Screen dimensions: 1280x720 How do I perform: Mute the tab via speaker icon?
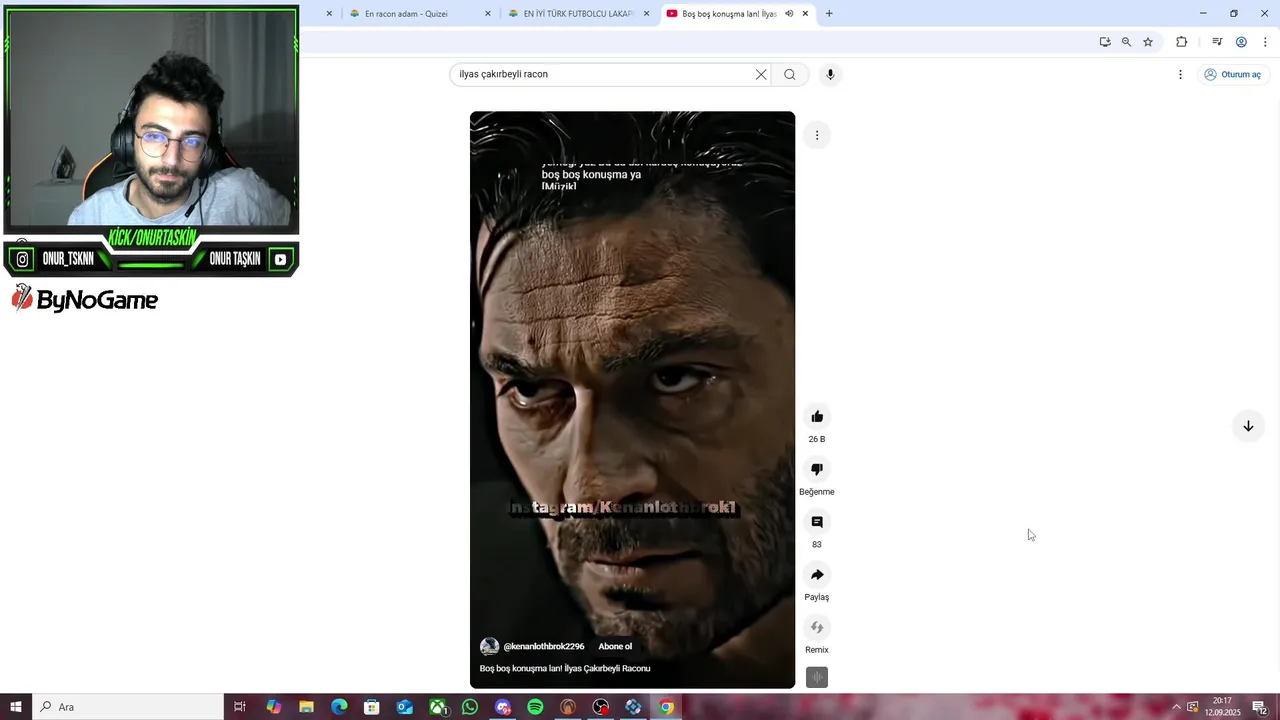pyautogui.click(x=789, y=14)
